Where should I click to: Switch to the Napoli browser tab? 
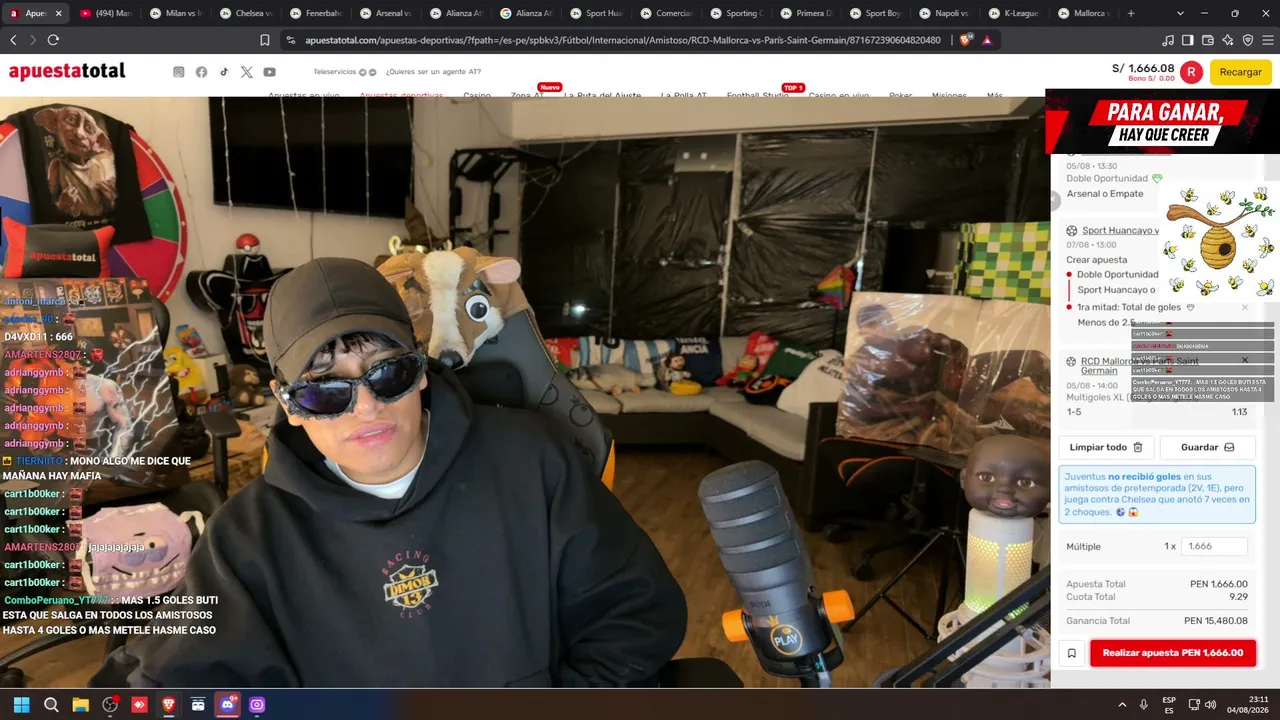click(x=946, y=13)
